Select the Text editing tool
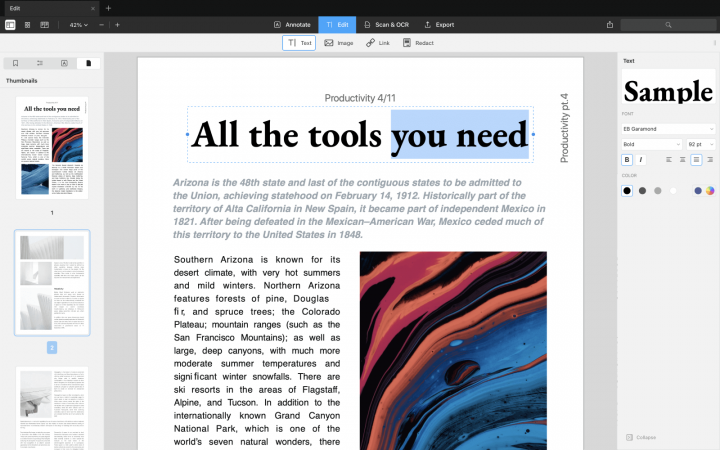720x450 pixels. tap(299, 43)
